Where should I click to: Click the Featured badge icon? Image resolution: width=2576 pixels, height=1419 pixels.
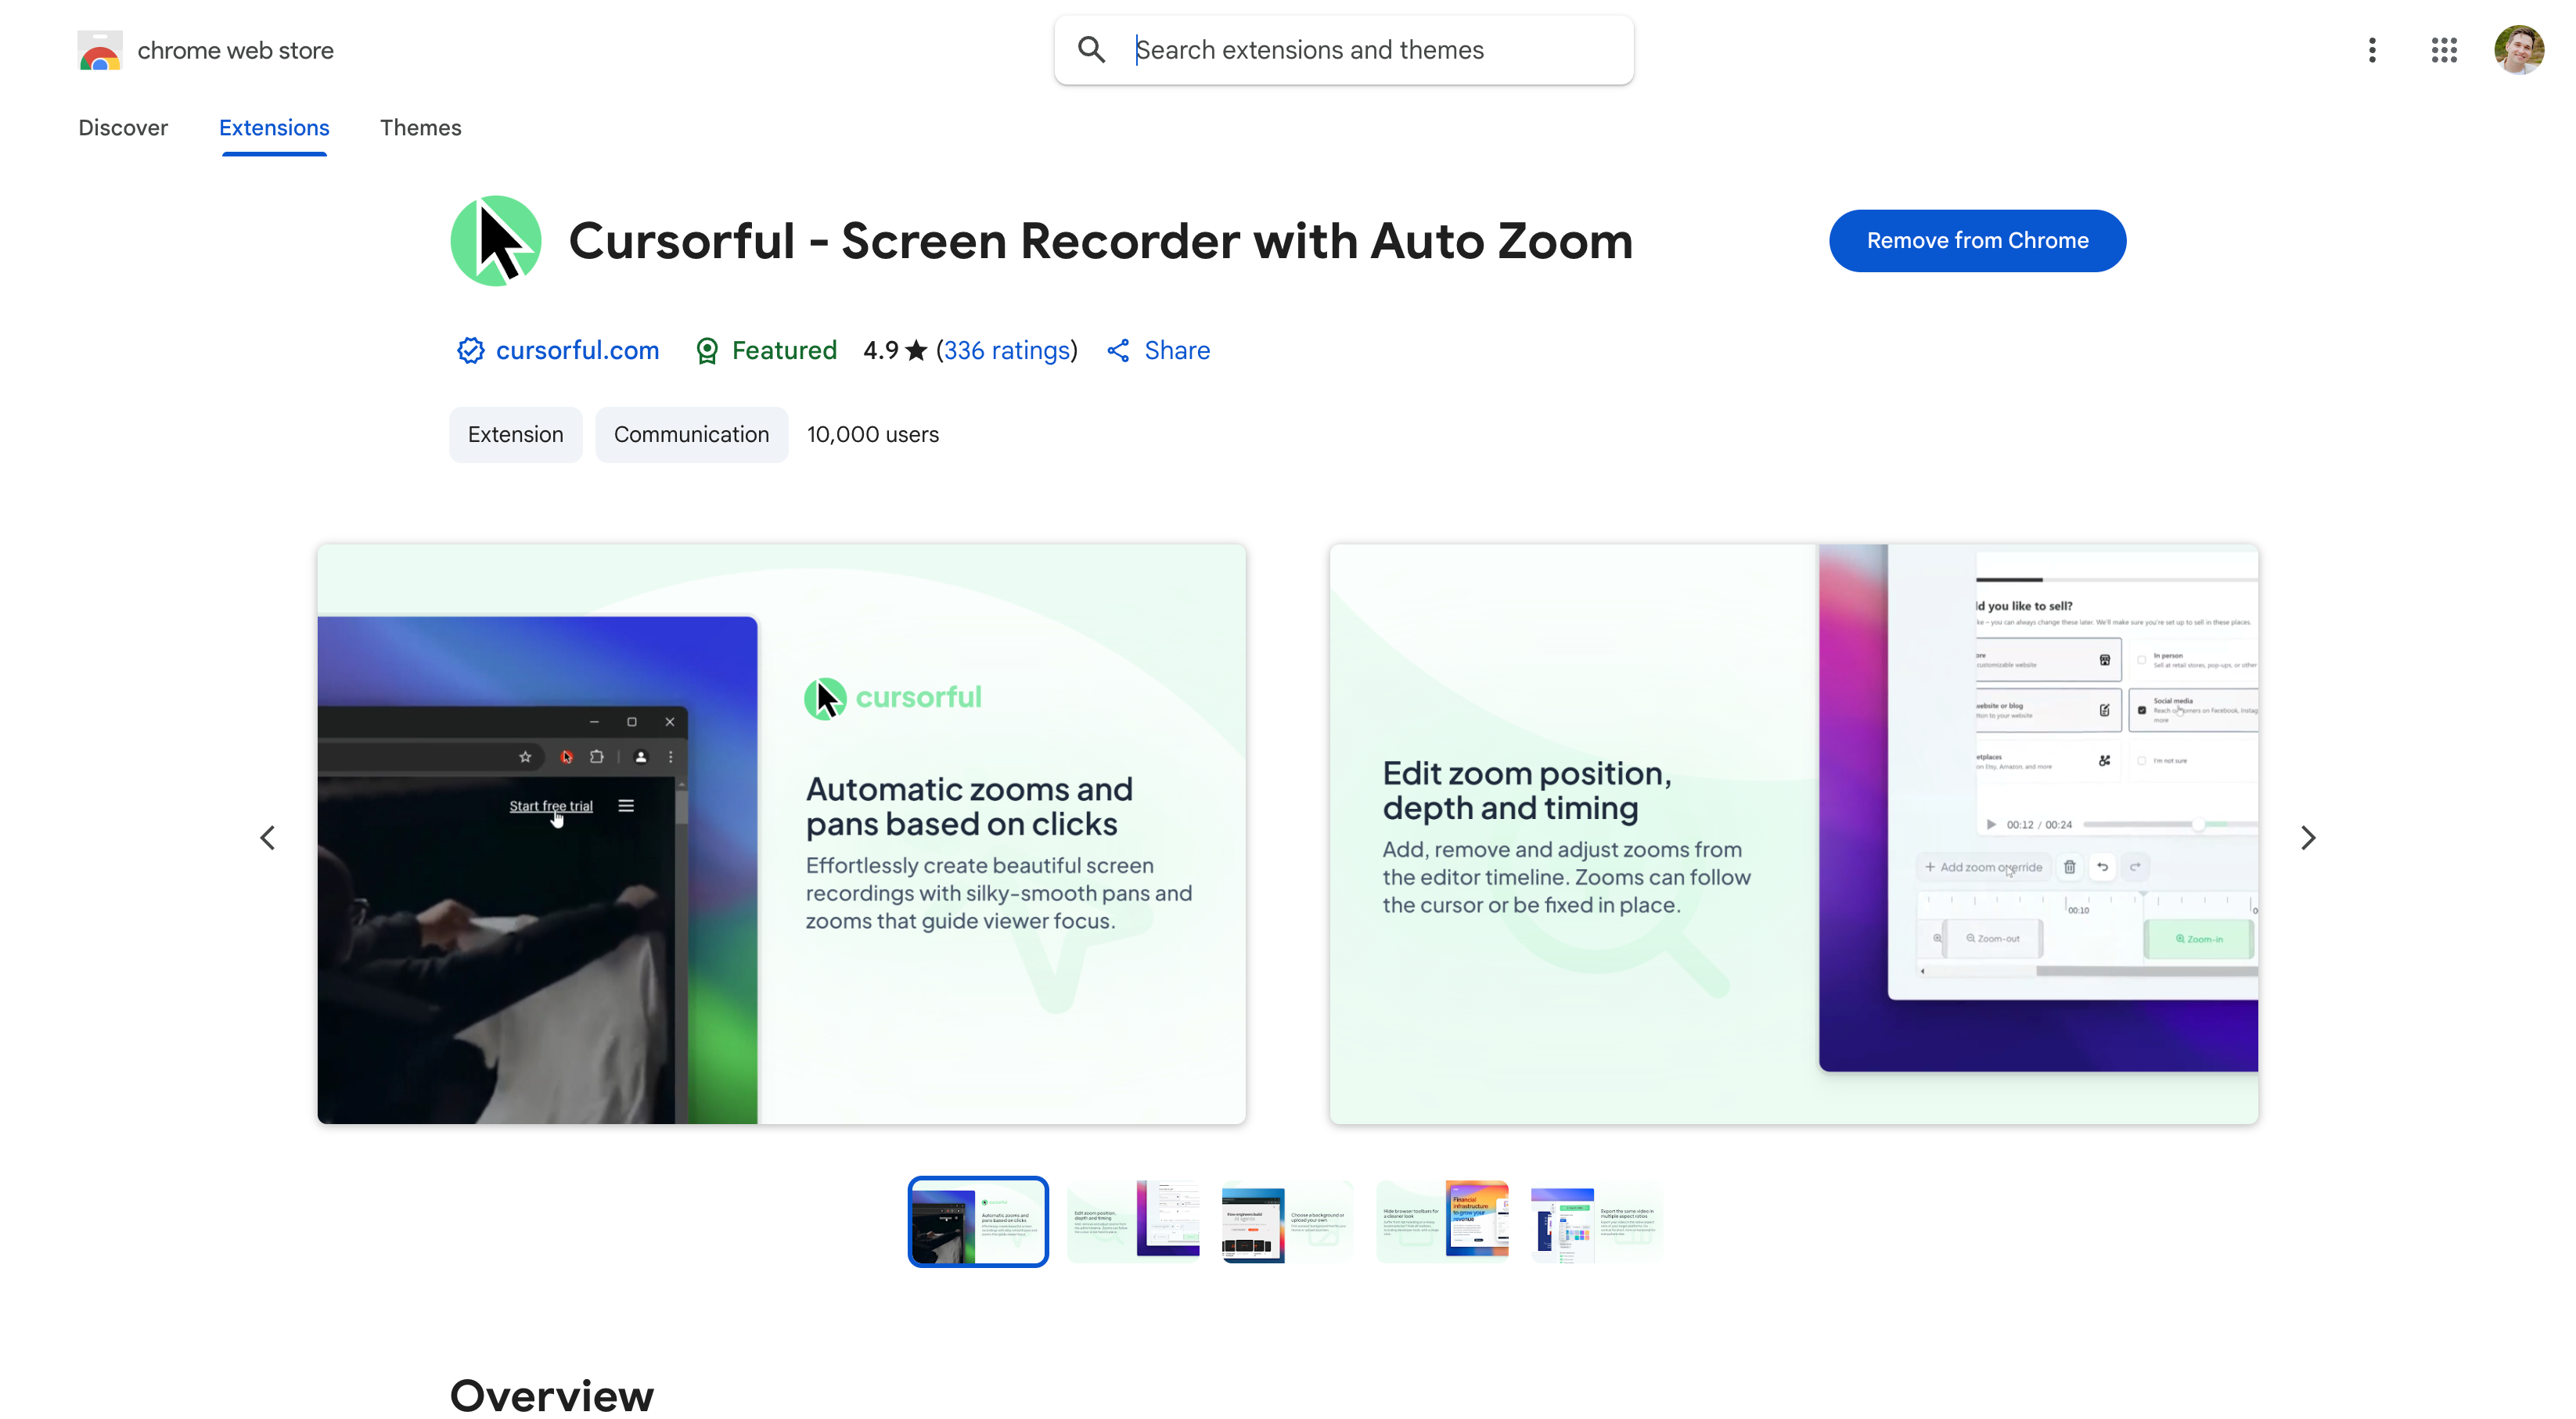707,351
